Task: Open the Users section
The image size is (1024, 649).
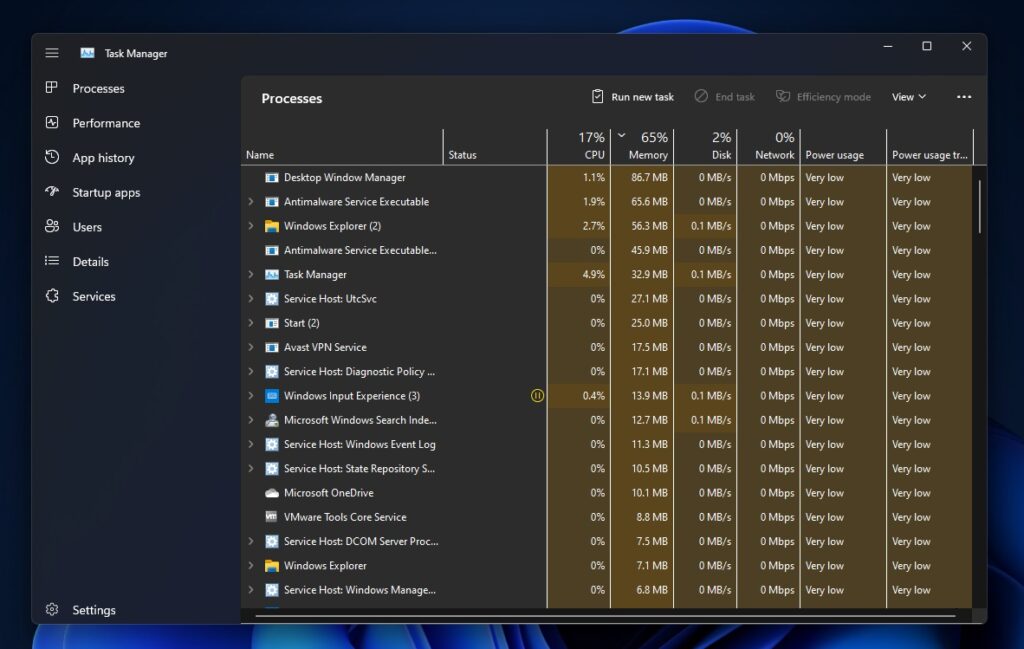Action: pyautogui.click(x=86, y=227)
